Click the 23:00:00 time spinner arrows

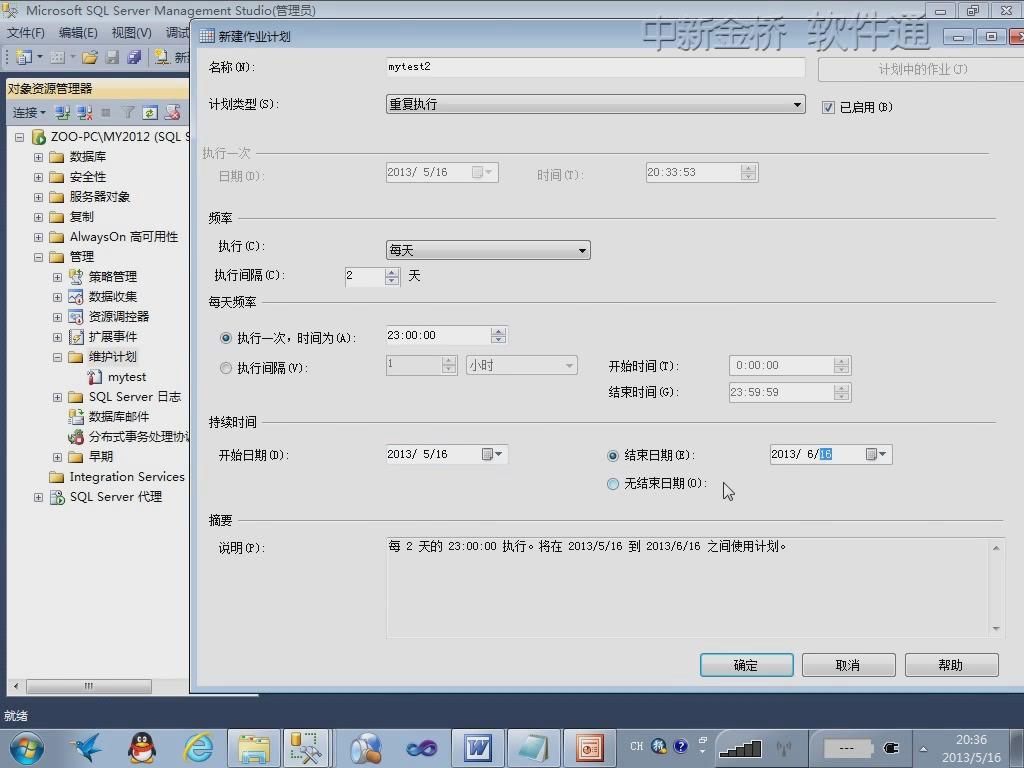pyautogui.click(x=498, y=336)
